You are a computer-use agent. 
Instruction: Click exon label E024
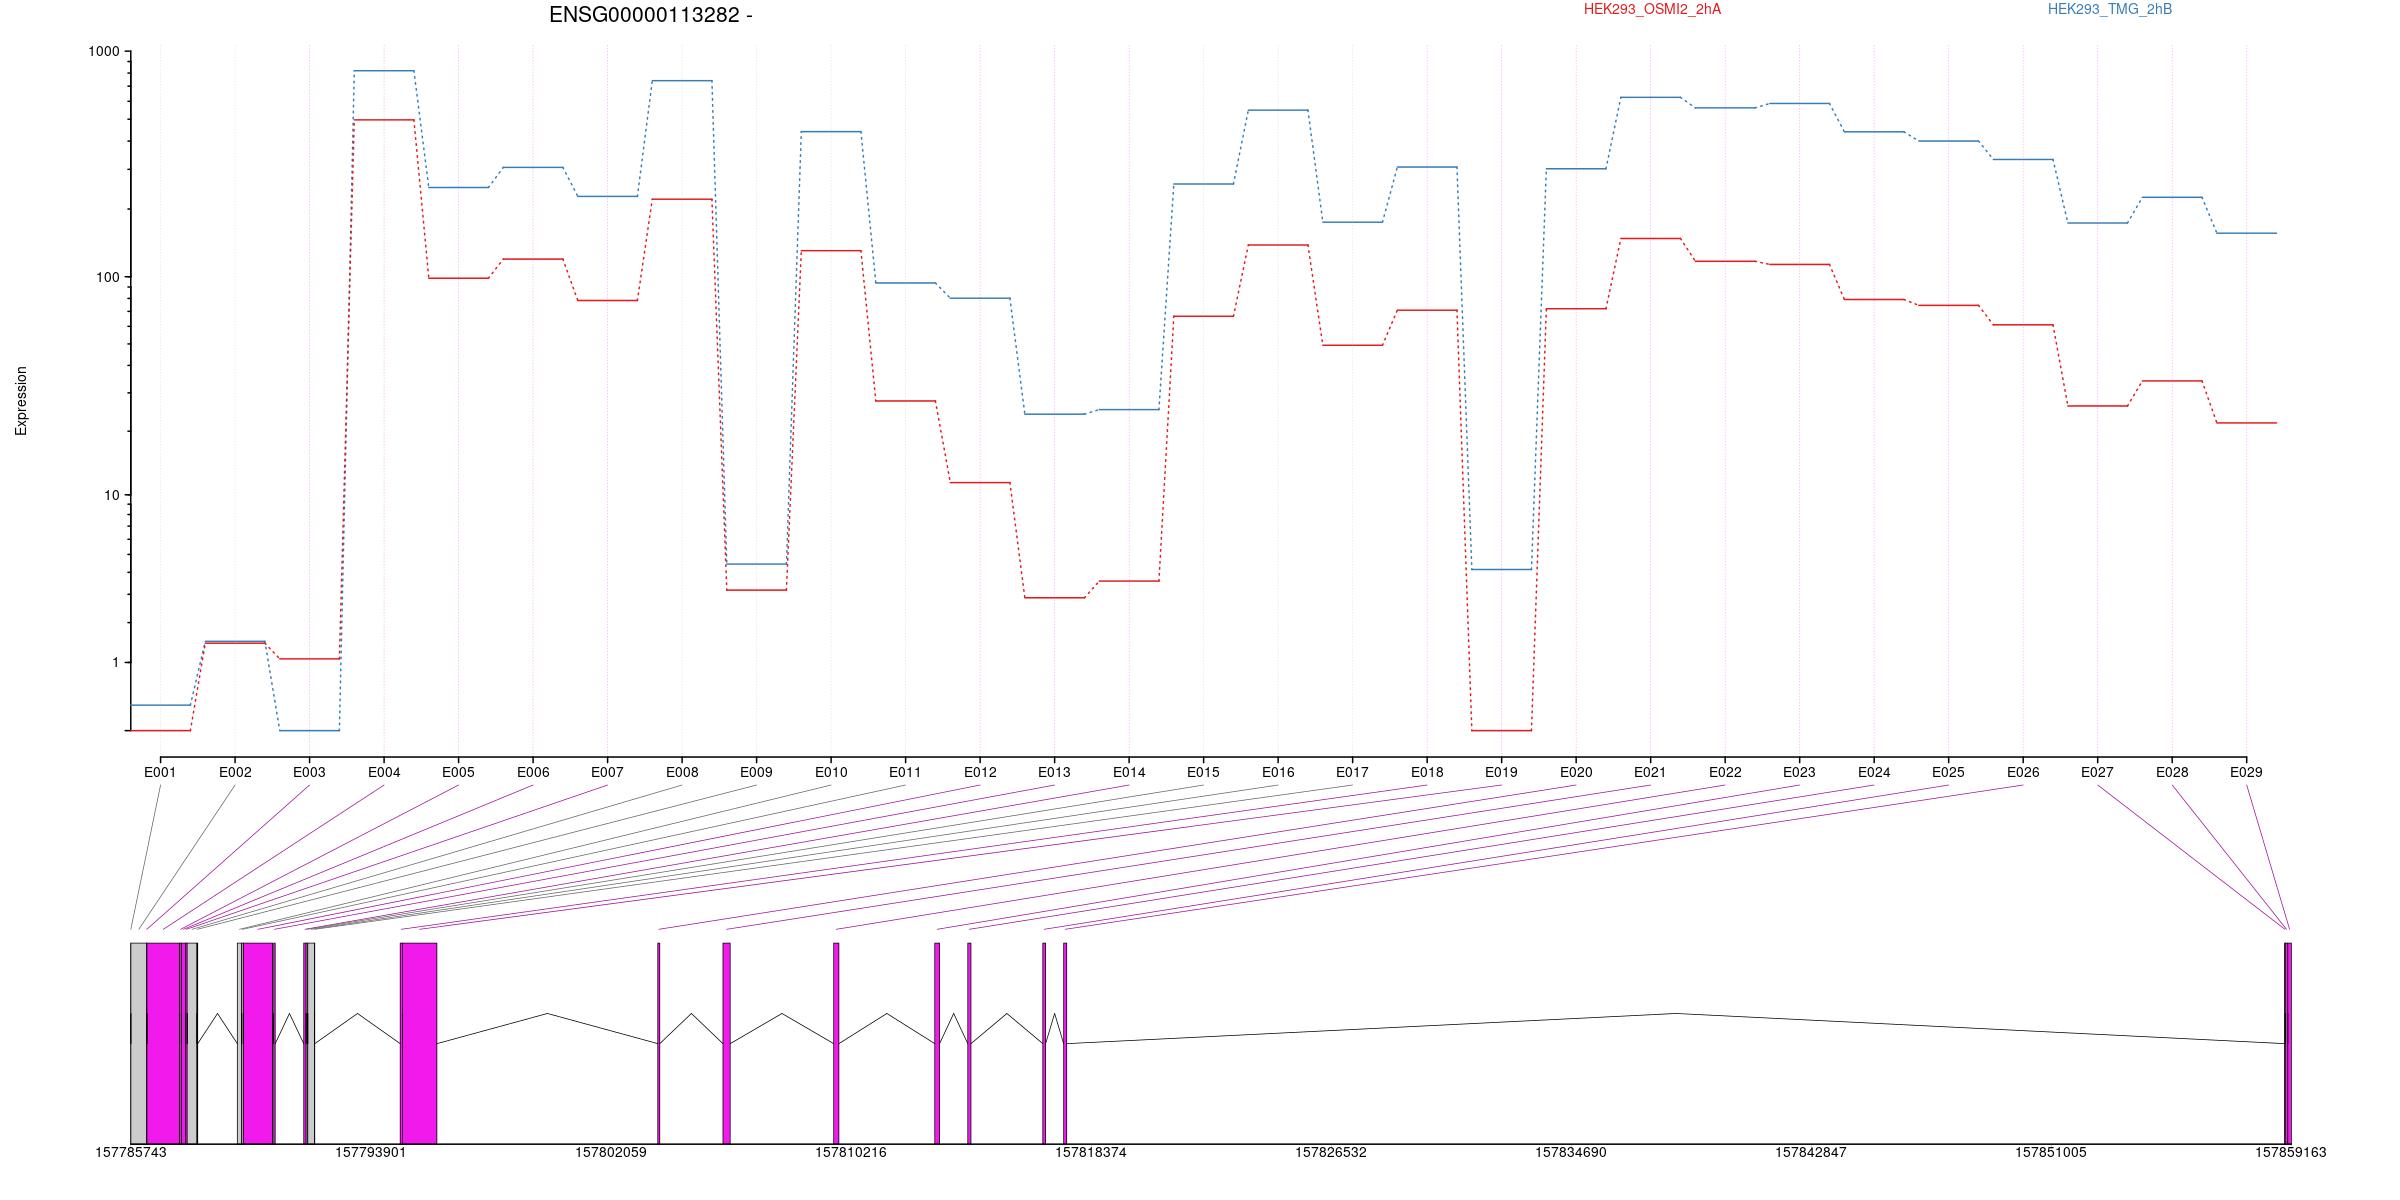point(1874,772)
